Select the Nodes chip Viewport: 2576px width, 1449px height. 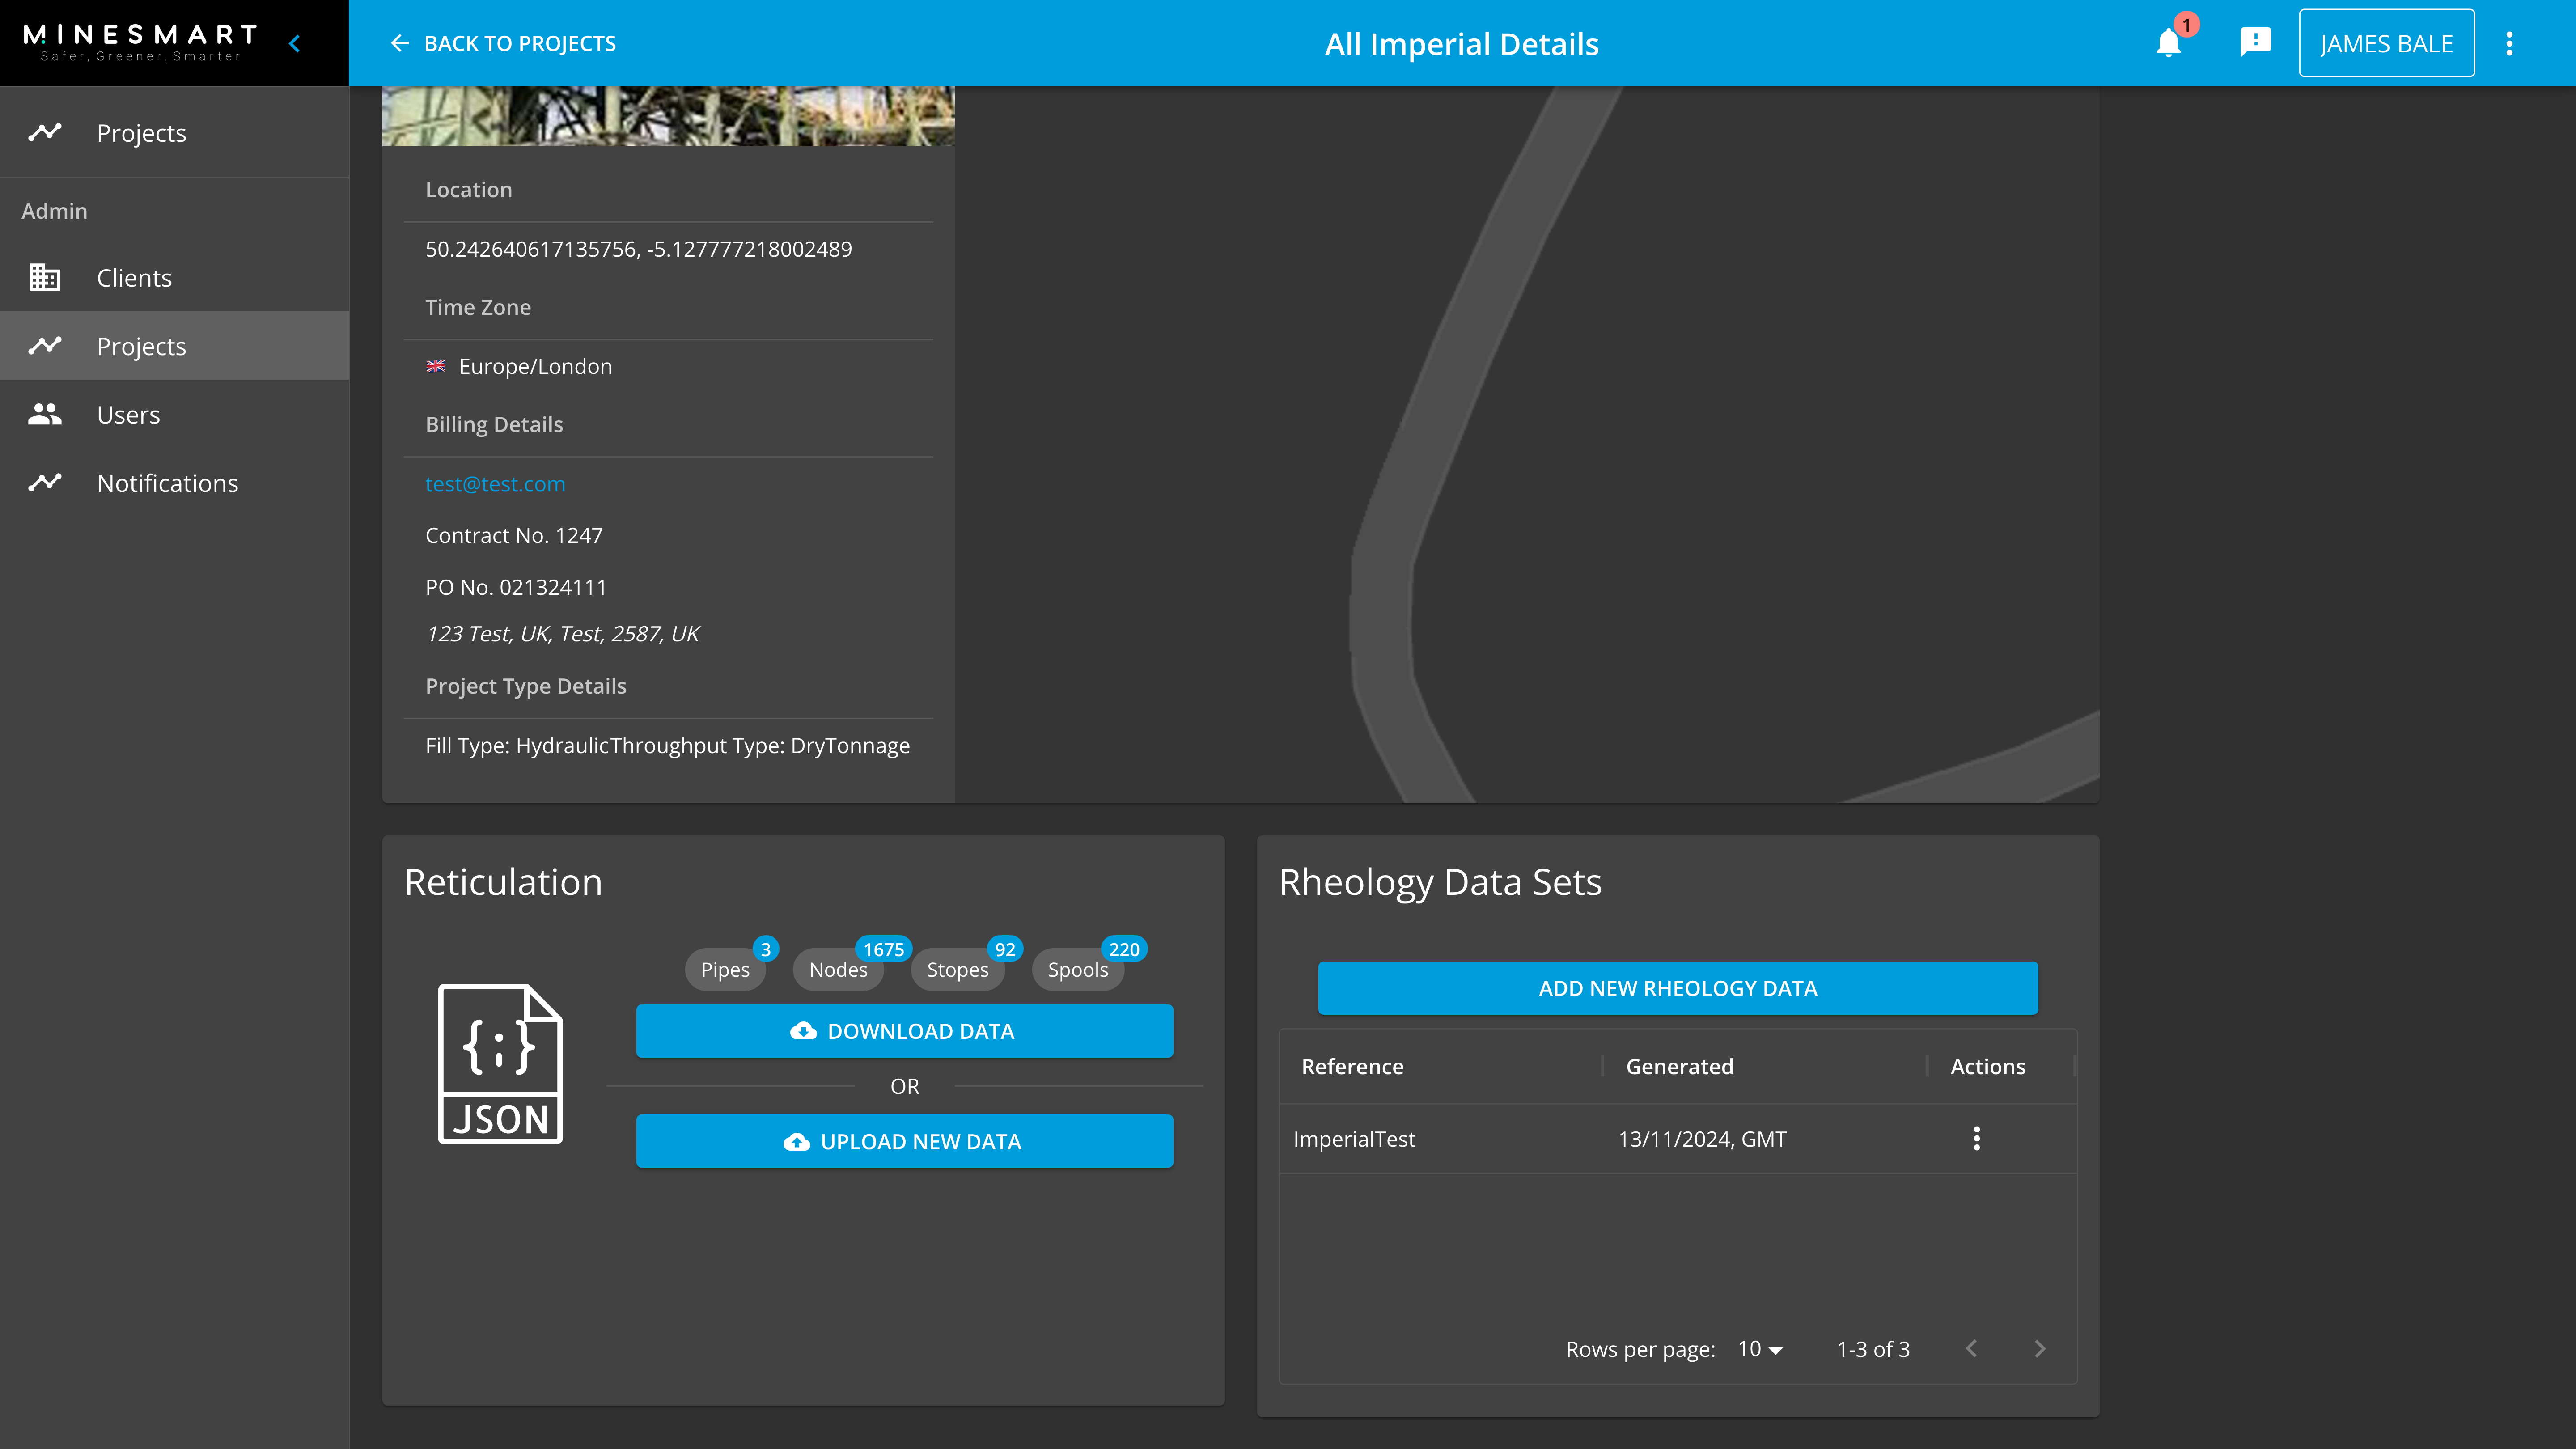pyautogui.click(x=838, y=969)
